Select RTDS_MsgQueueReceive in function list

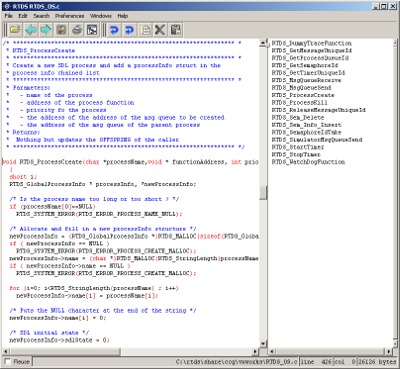click(x=306, y=80)
